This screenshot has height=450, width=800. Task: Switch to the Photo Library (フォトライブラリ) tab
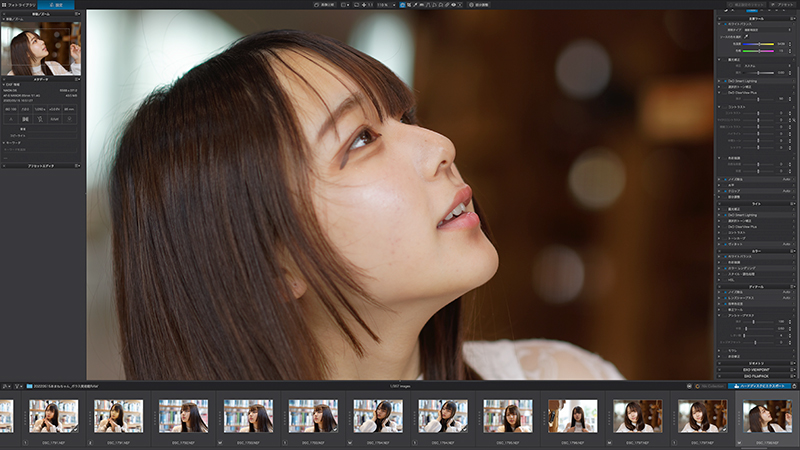pos(19,5)
